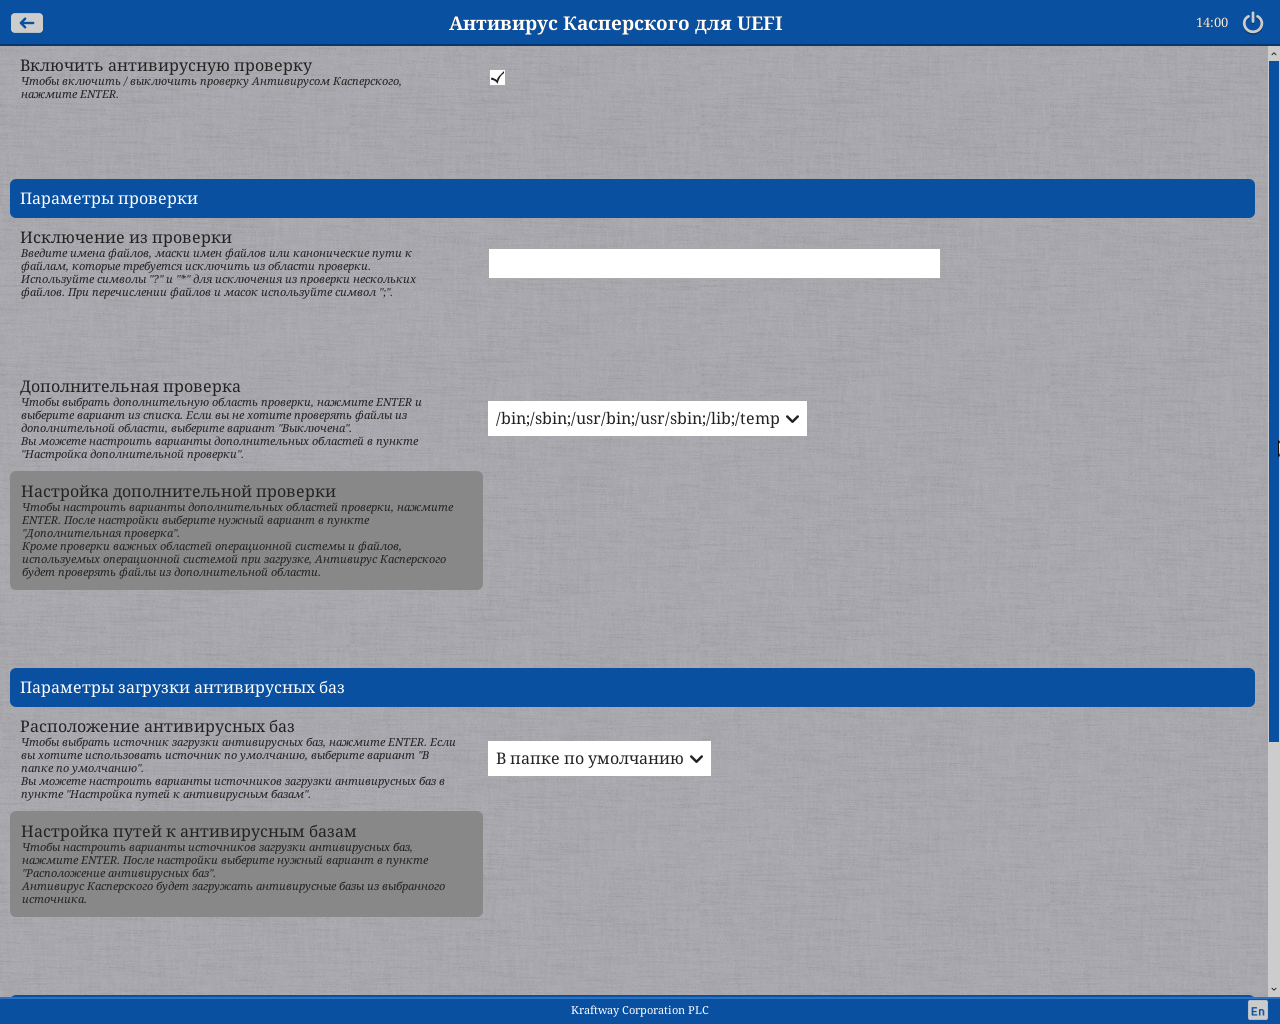Click the 14:00 clock in the header
Image resolution: width=1280 pixels, height=1024 pixels.
(1211, 23)
